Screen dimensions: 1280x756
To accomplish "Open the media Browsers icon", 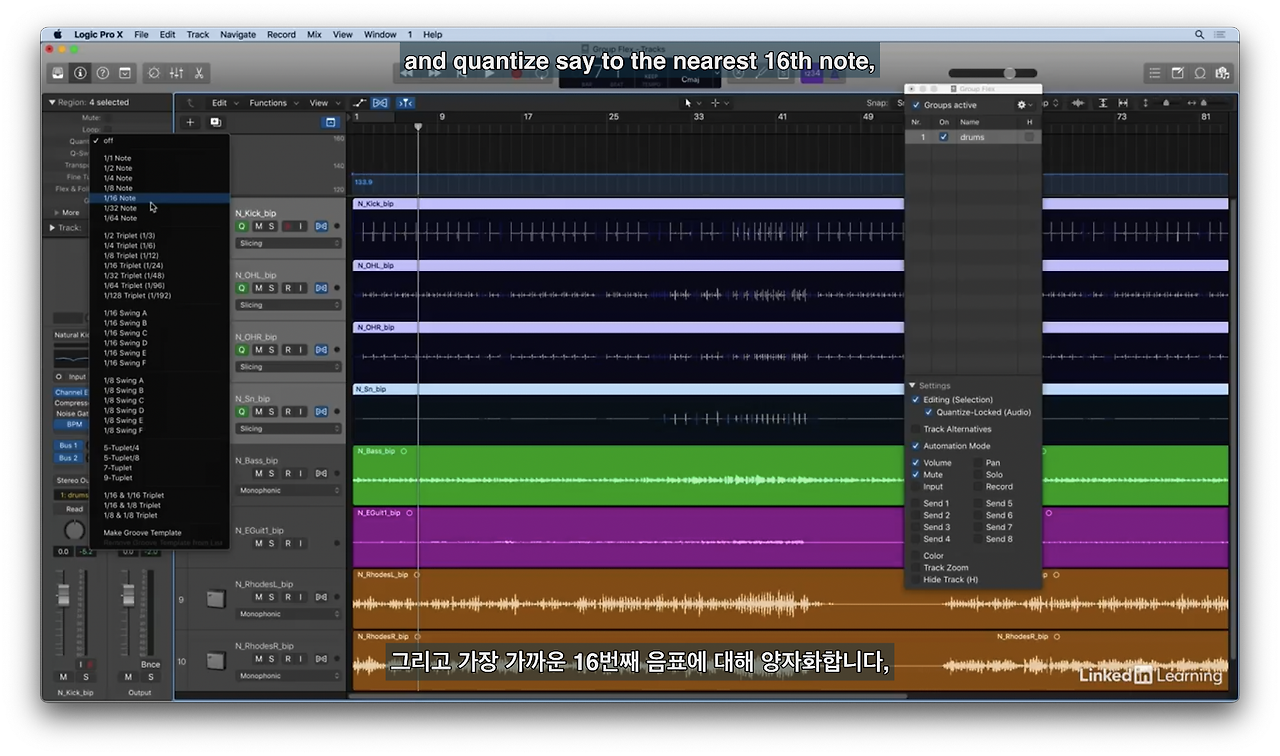I will click(1221, 73).
